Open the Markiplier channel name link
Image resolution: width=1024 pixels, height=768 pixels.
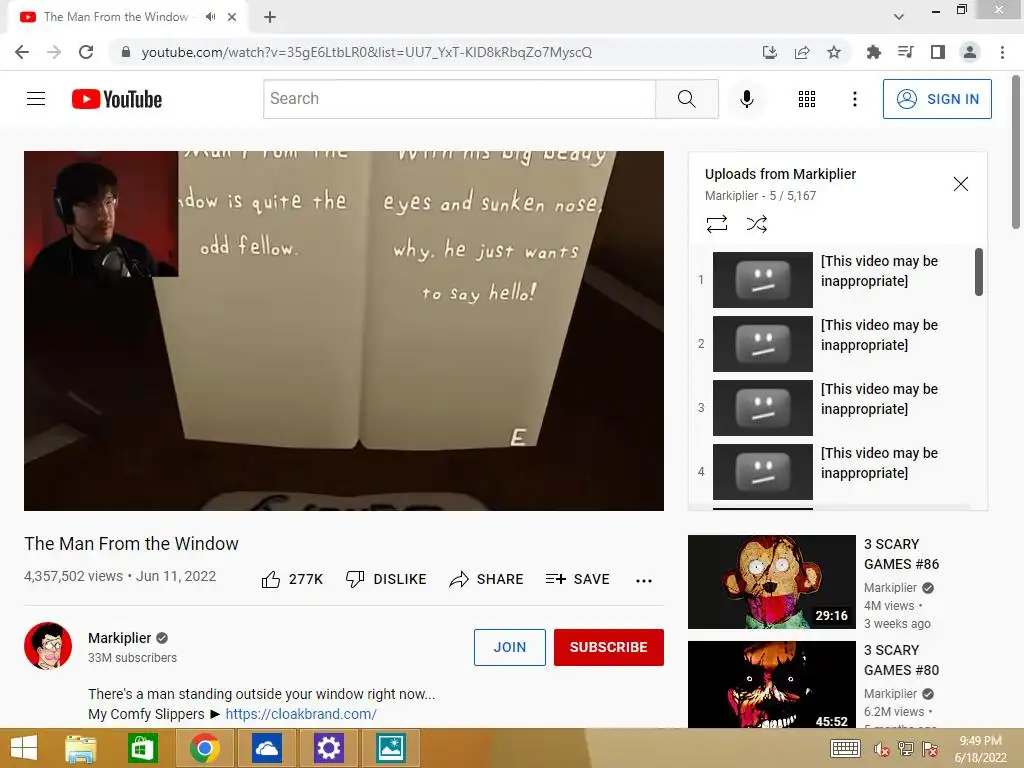[x=120, y=638]
